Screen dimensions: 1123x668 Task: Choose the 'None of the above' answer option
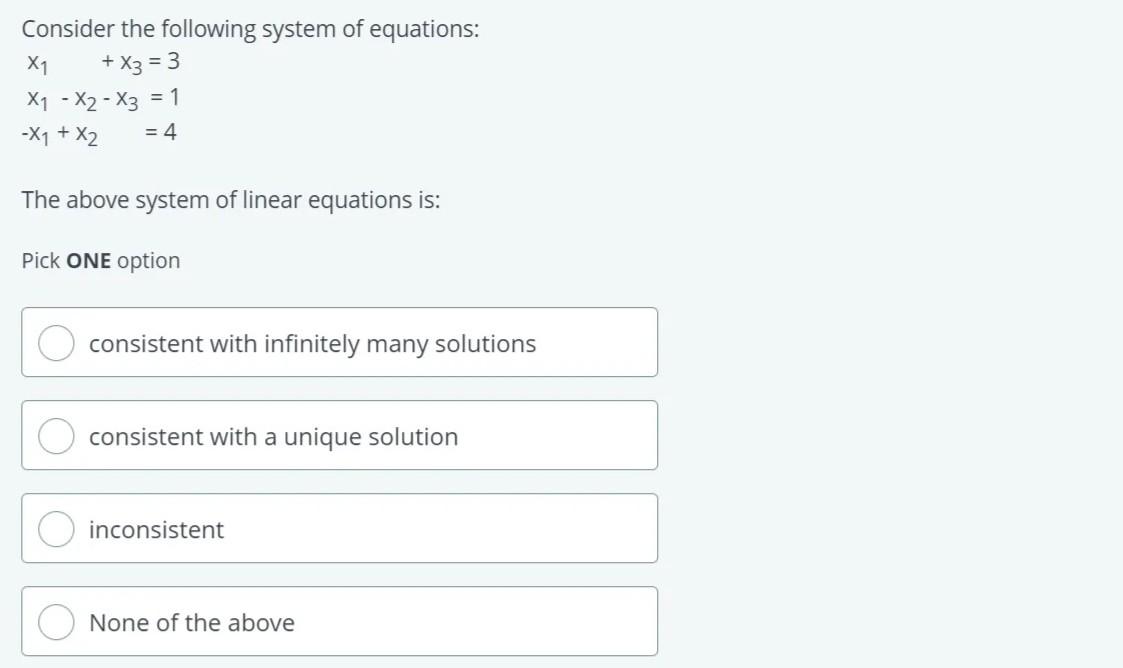192,621
